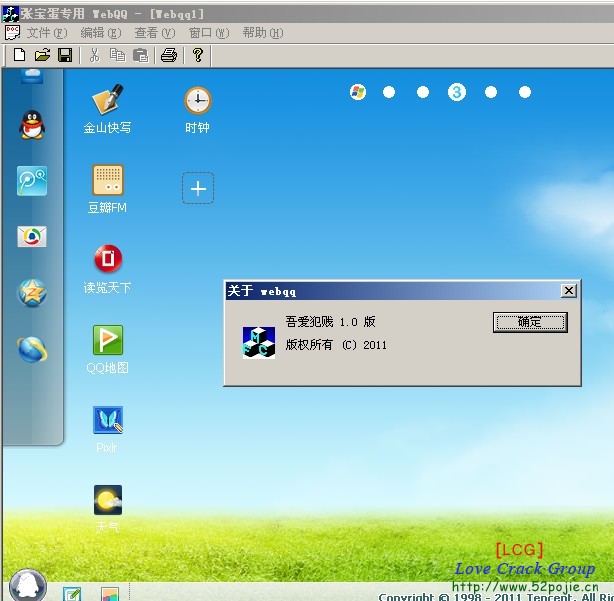Click the colorful image icon in bottom taskbar
The height and width of the screenshot is (601, 614).
[110, 594]
